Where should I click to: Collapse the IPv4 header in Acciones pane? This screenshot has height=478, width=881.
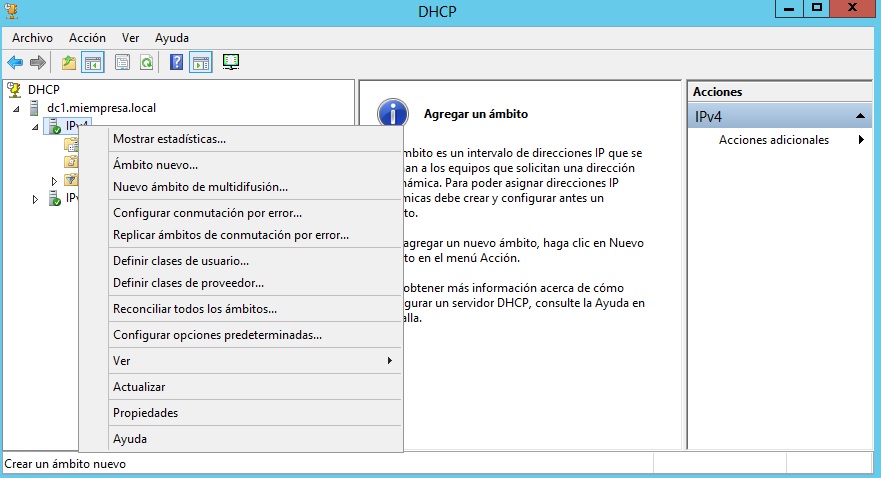click(x=861, y=117)
